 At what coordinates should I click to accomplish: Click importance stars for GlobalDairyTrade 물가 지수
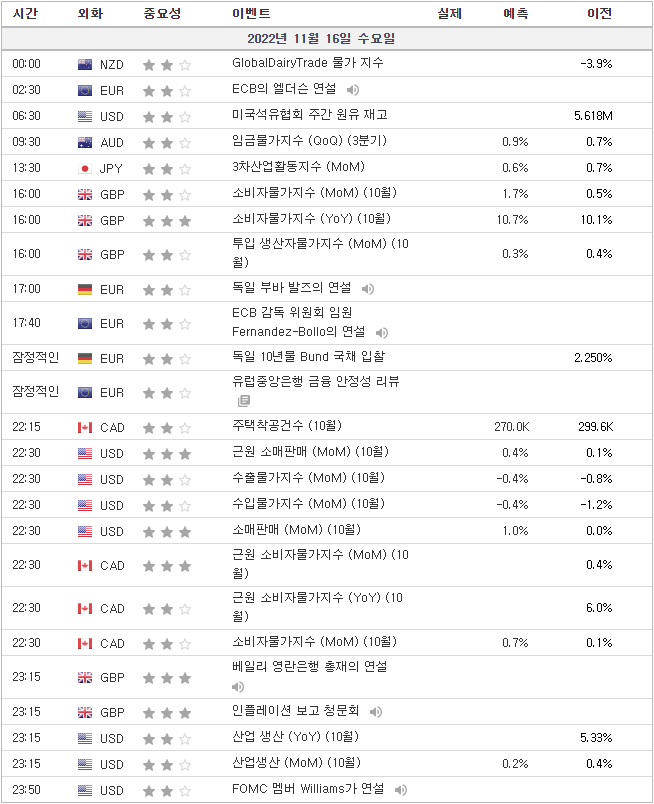167,65
